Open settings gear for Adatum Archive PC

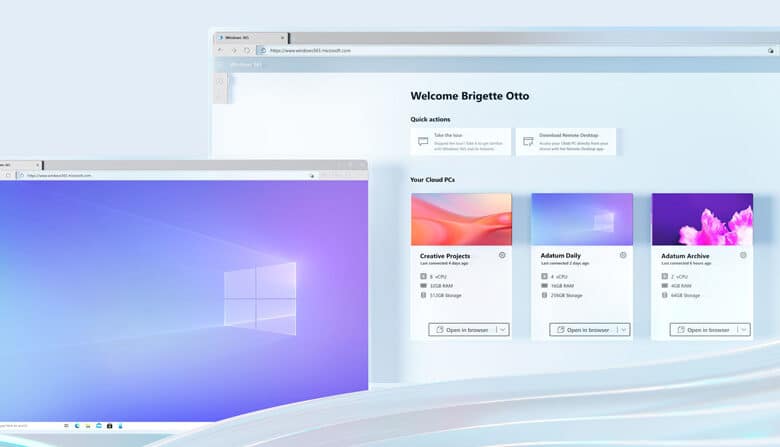click(x=743, y=255)
